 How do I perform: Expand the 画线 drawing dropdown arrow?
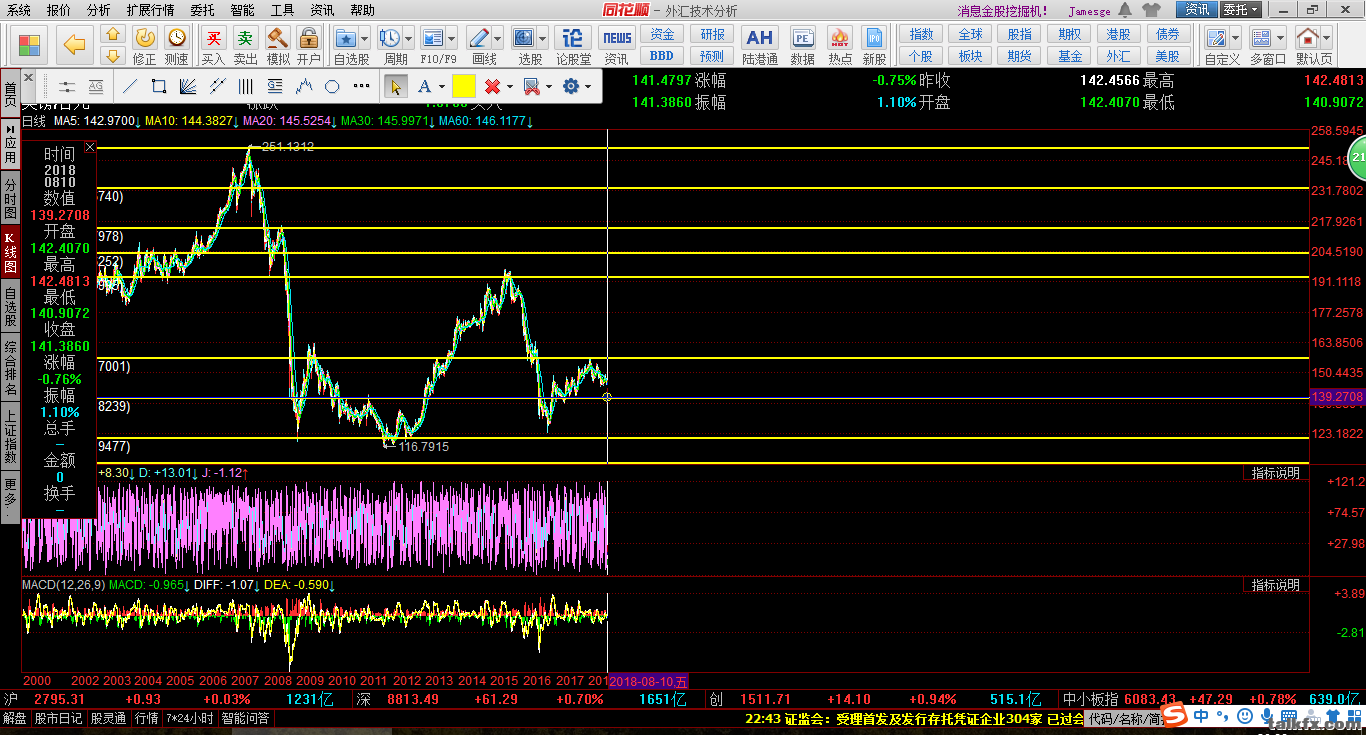pos(497,38)
